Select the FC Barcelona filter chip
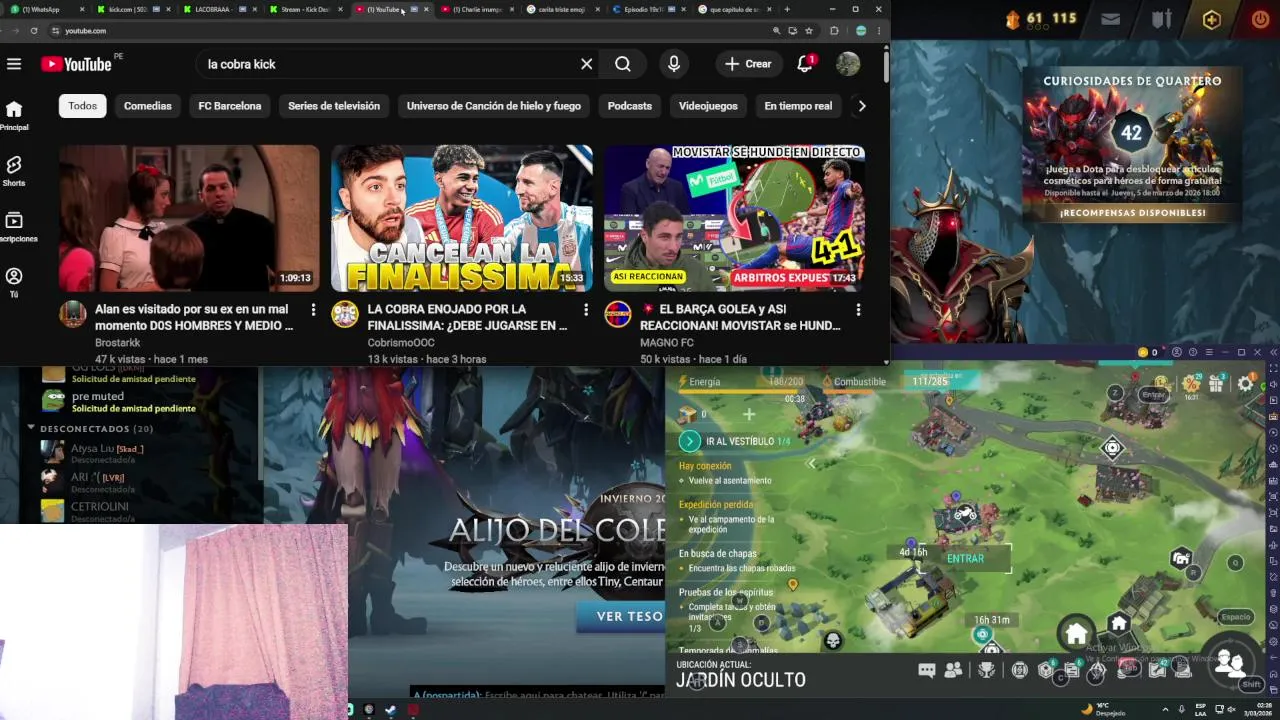The image size is (1280, 720). coord(230,106)
